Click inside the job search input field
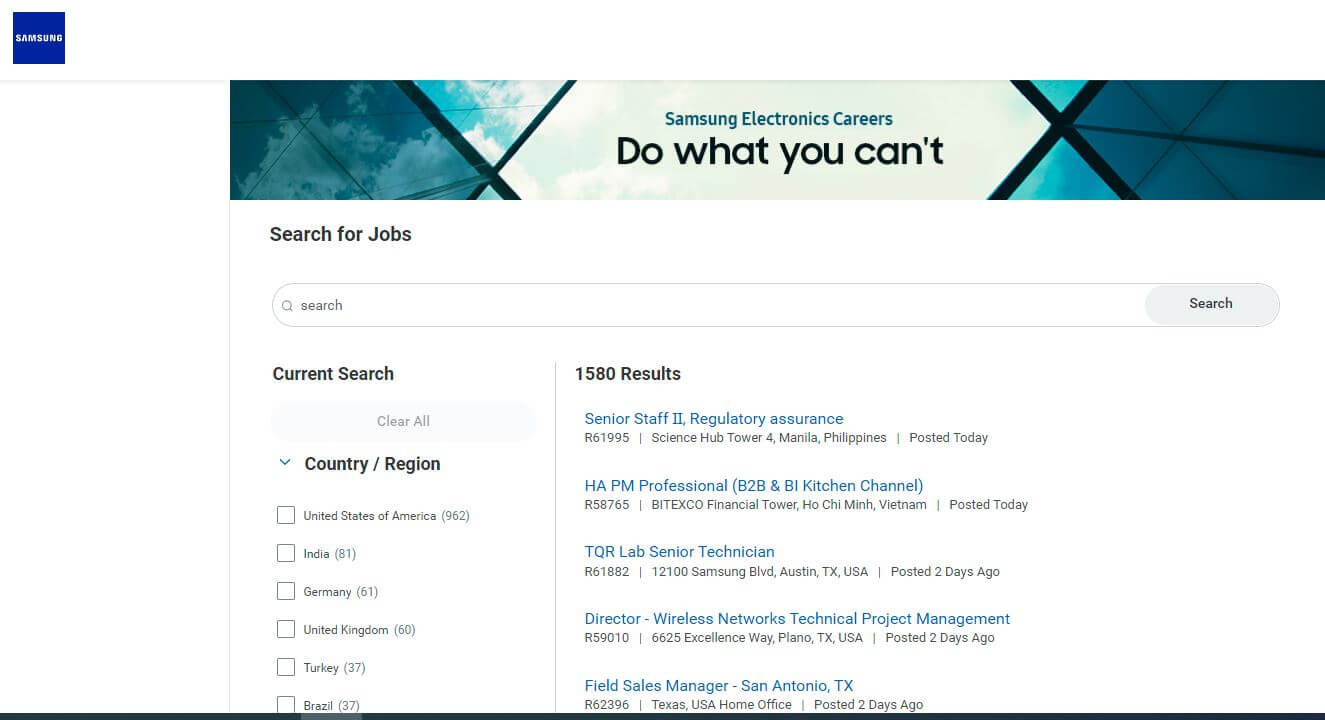 click(600, 304)
